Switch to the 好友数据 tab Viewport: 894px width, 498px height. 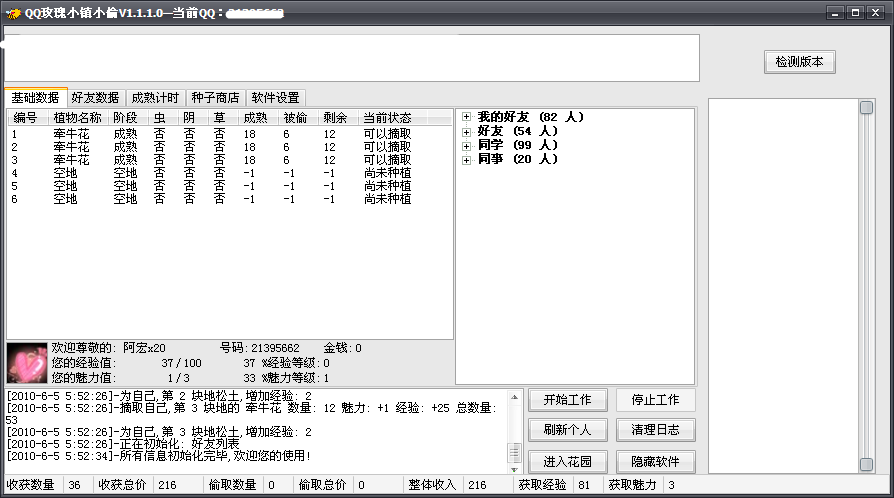point(95,98)
